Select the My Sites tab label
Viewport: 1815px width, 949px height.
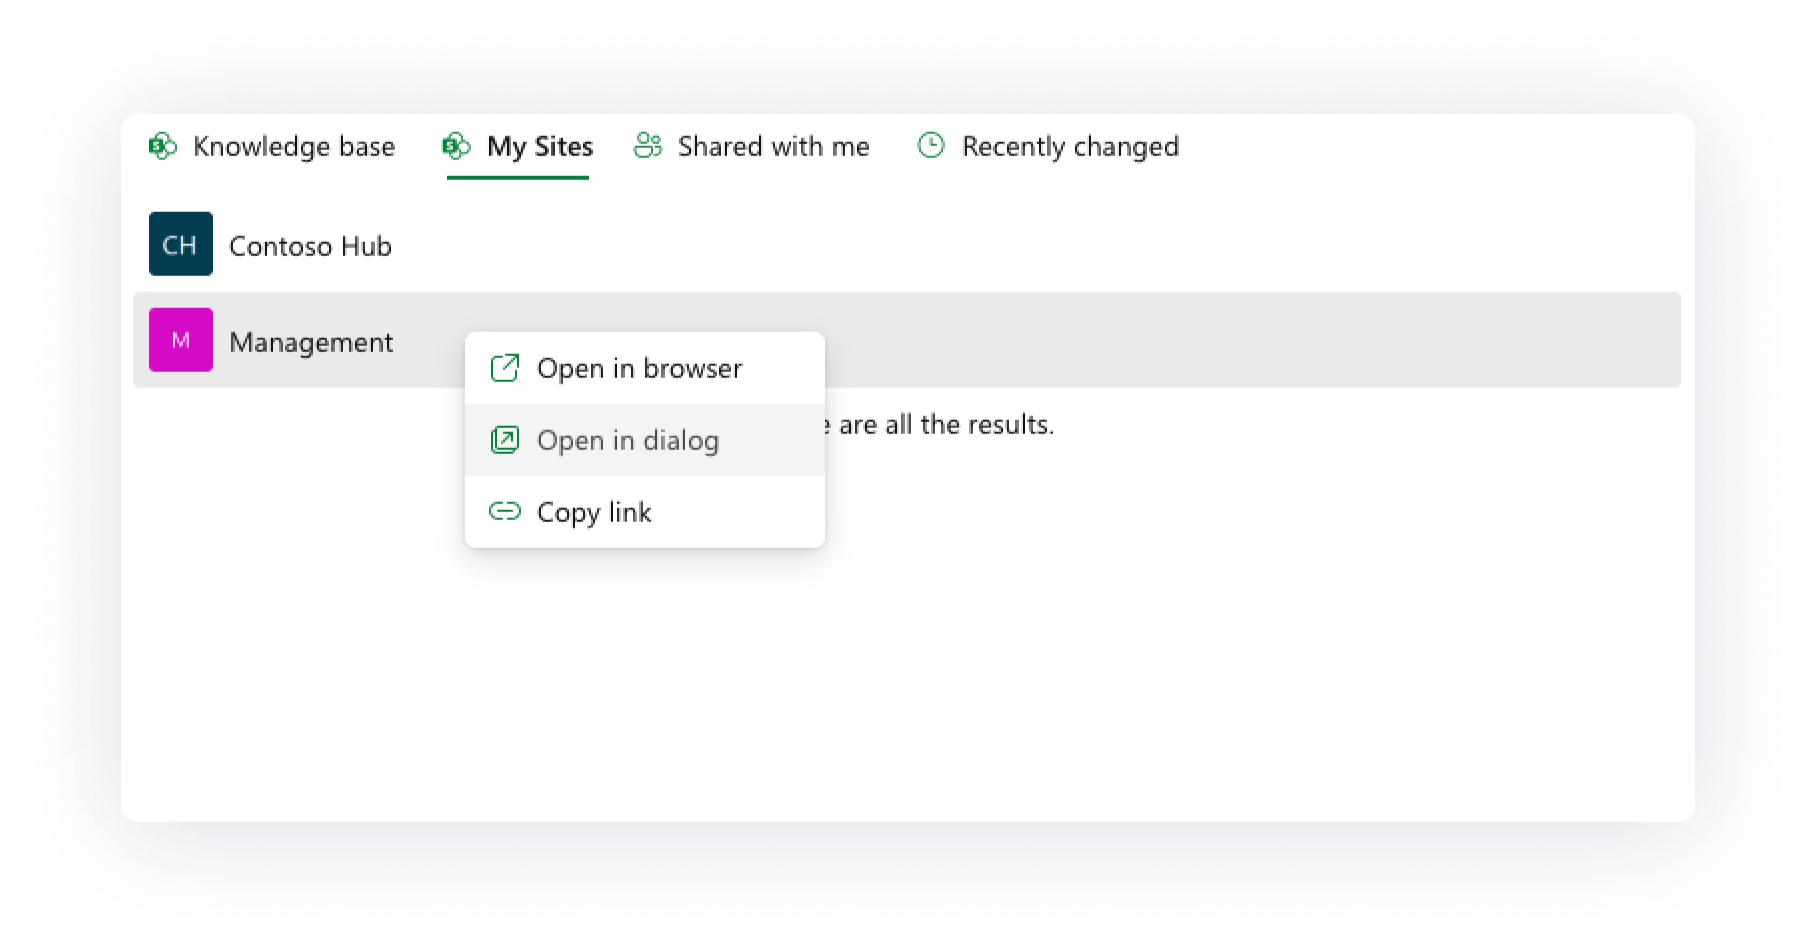click(540, 147)
